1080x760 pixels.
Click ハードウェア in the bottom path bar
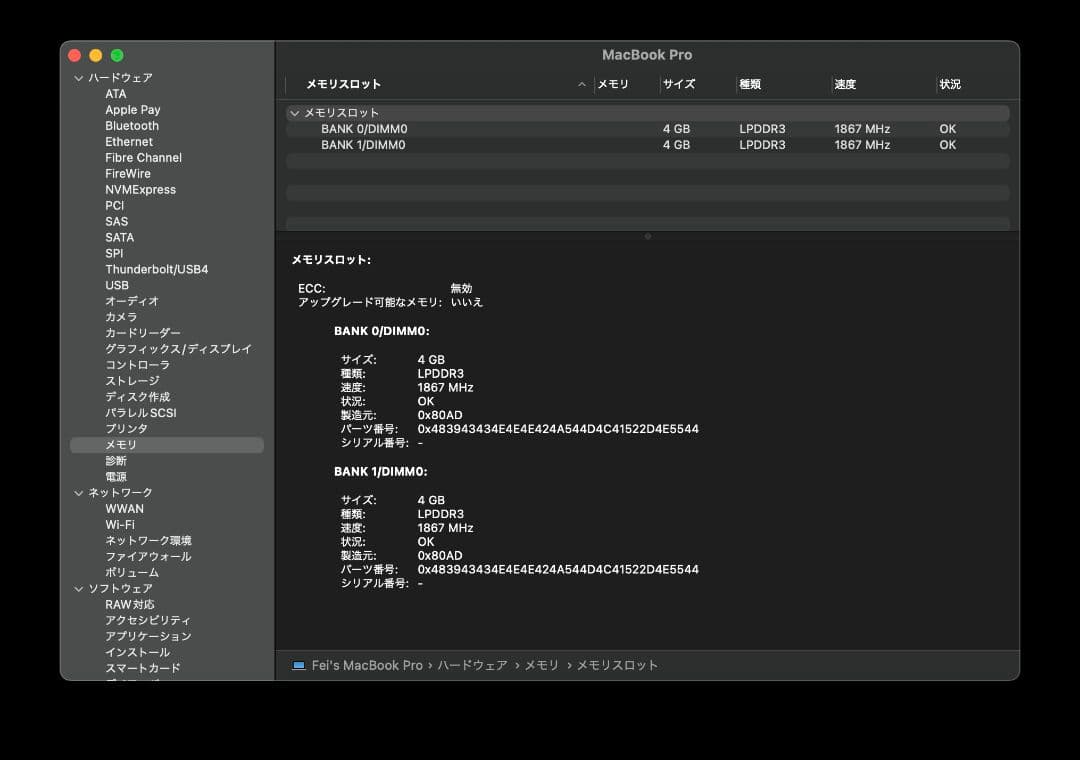click(469, 665)
